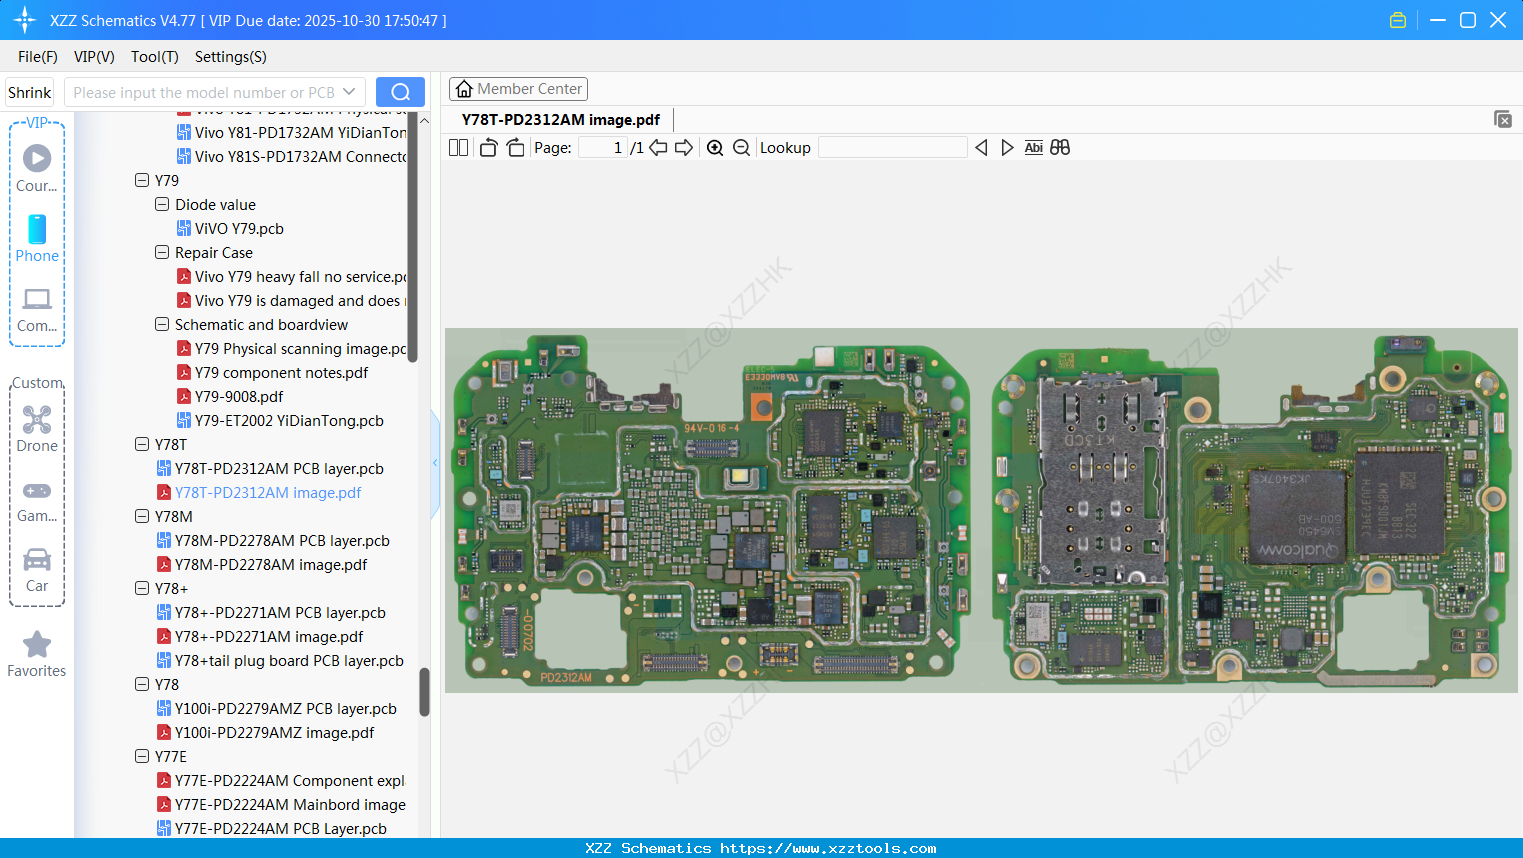
Task: Collapse the Y77E tree node
Action: [x=142, y=756]
